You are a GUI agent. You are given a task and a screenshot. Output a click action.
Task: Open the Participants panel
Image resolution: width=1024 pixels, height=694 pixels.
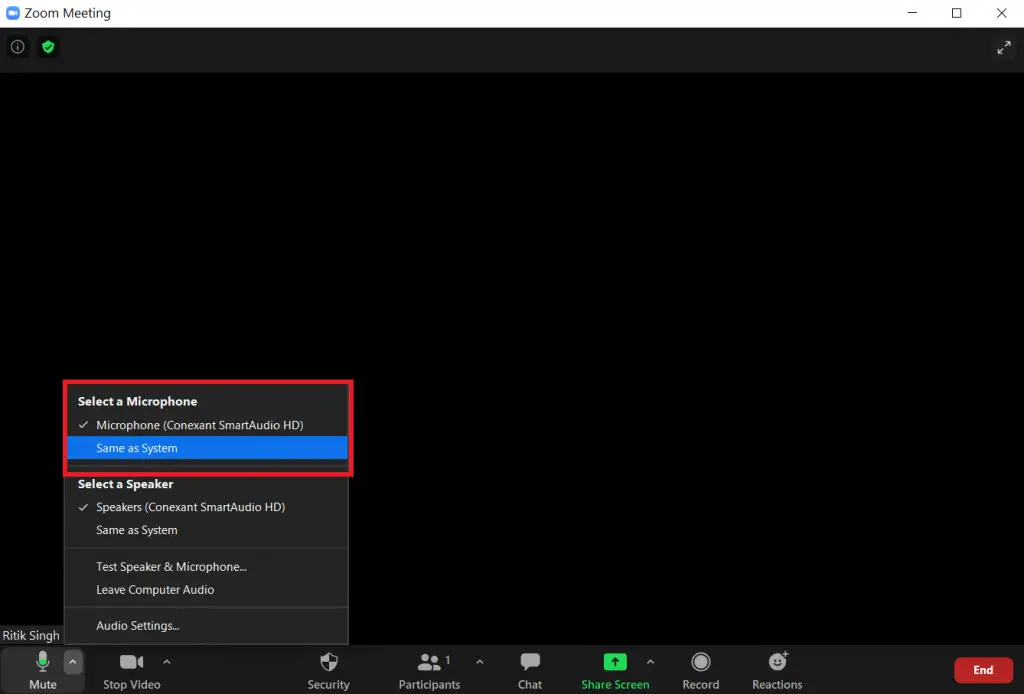(428, 668)
